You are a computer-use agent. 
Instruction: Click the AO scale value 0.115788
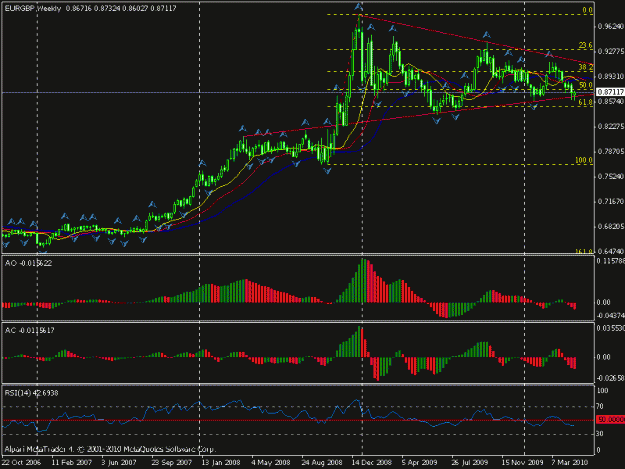611,261
